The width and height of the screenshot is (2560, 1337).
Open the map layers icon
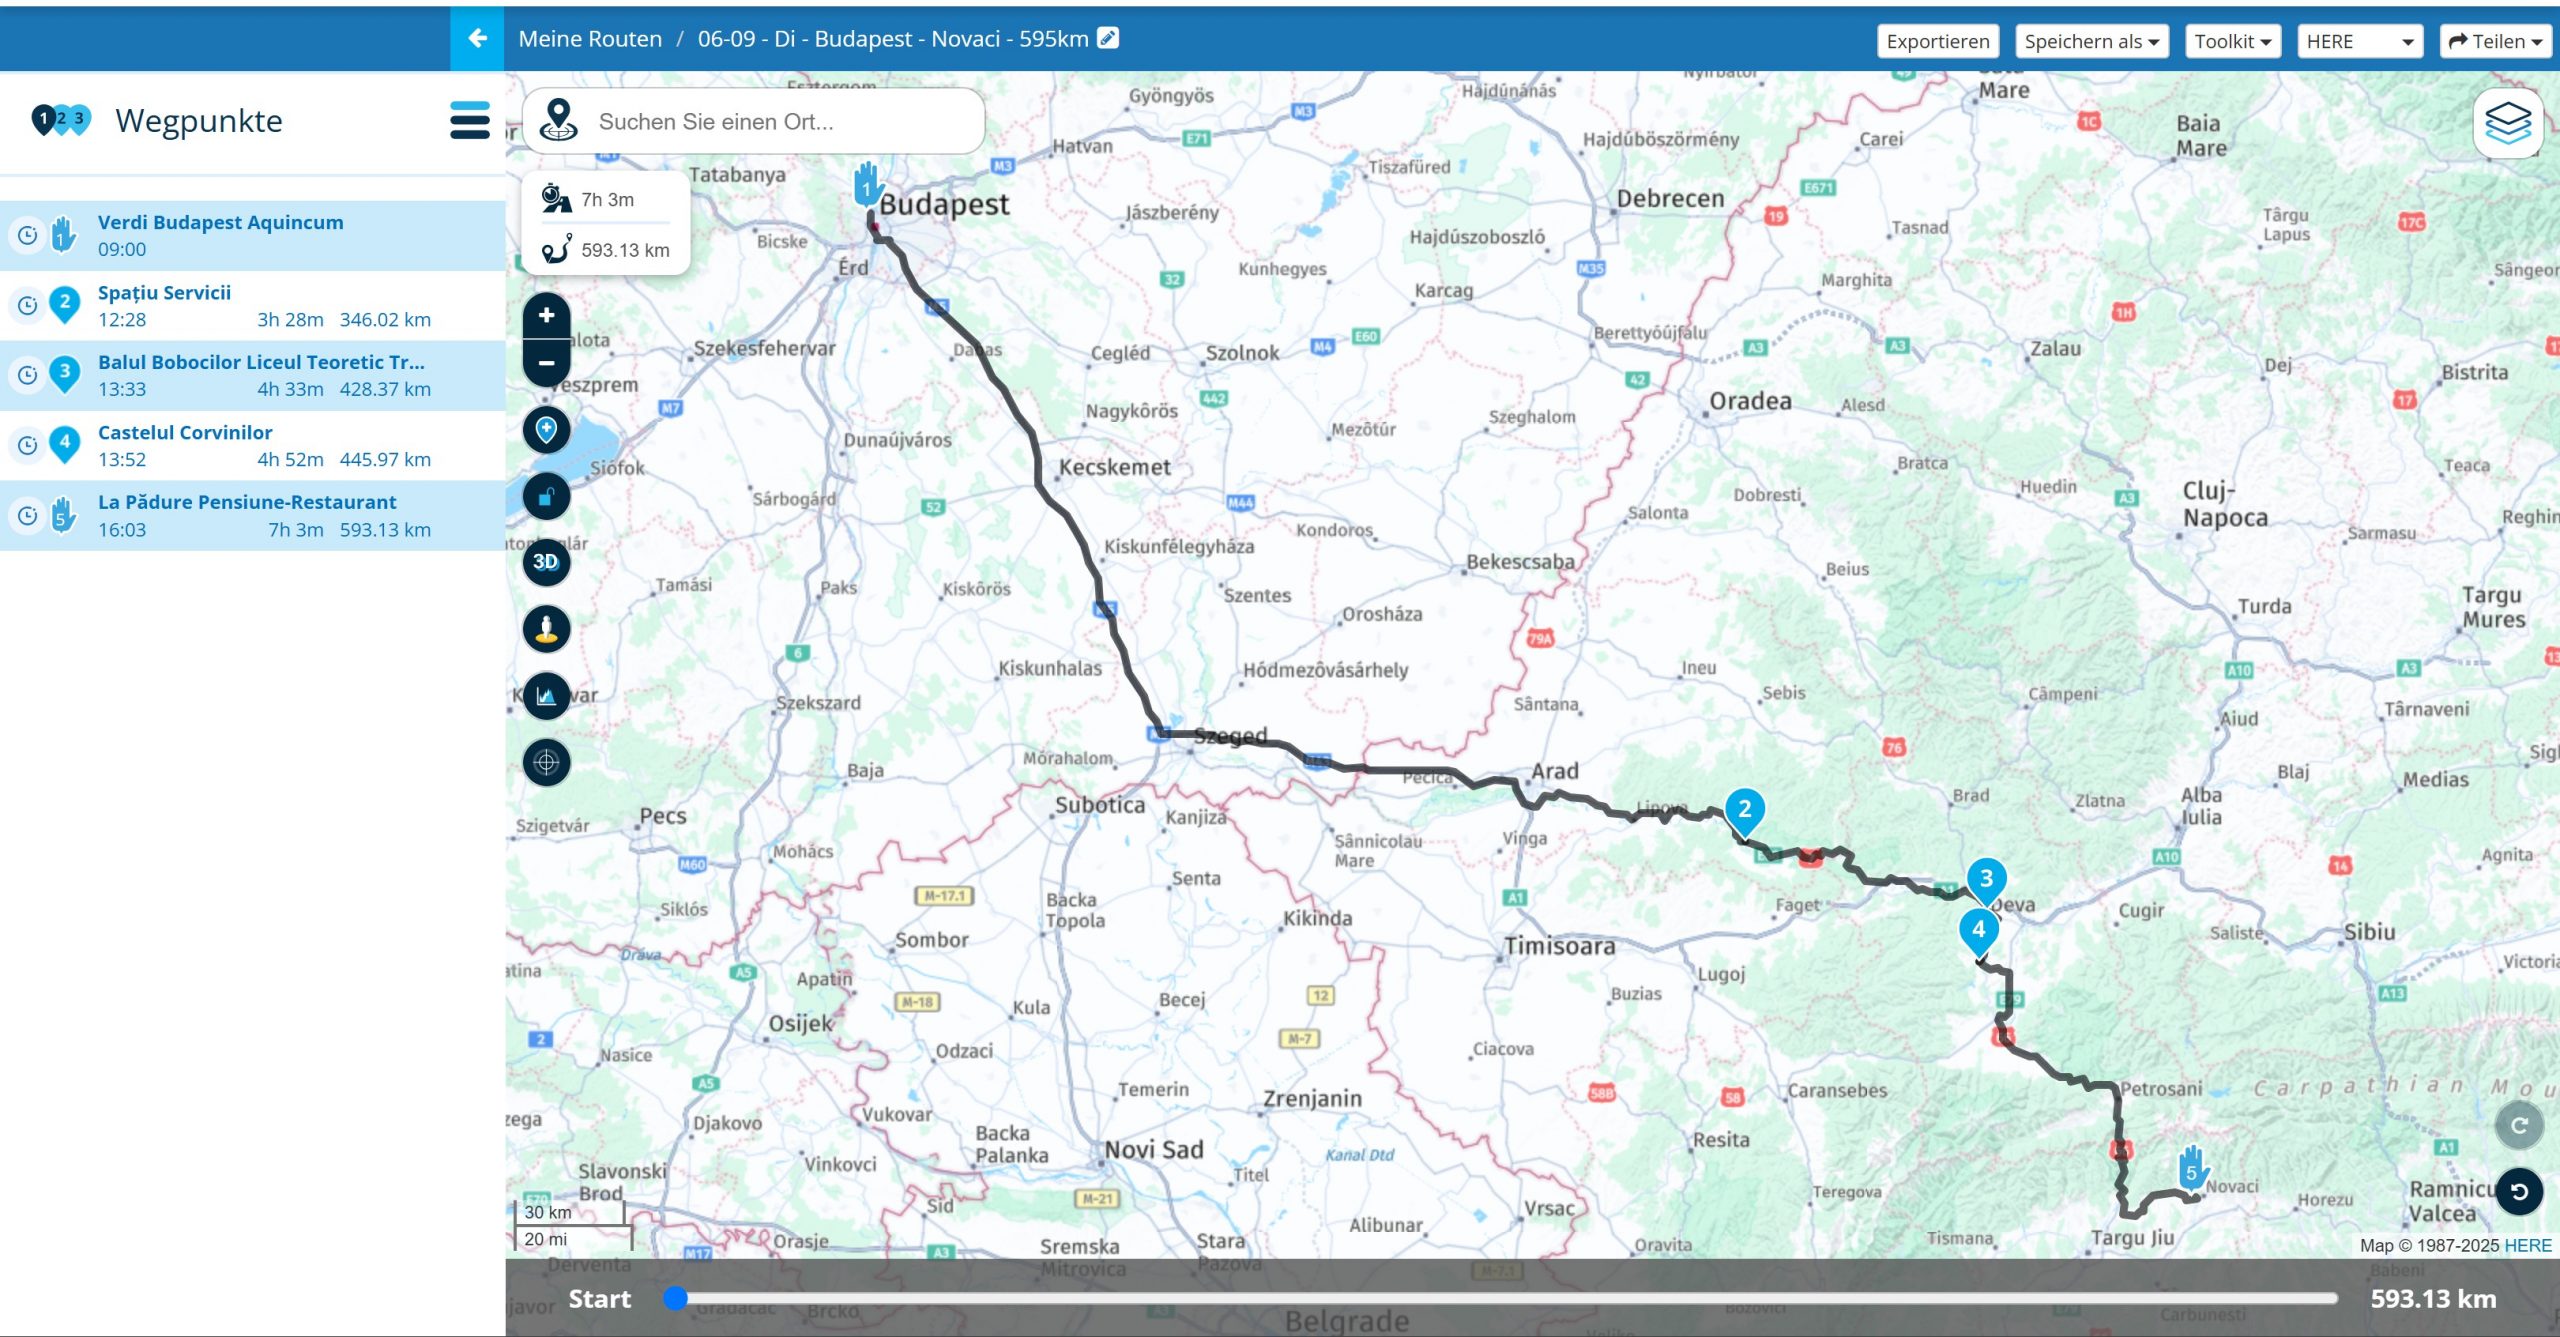tap(2507, 123)
